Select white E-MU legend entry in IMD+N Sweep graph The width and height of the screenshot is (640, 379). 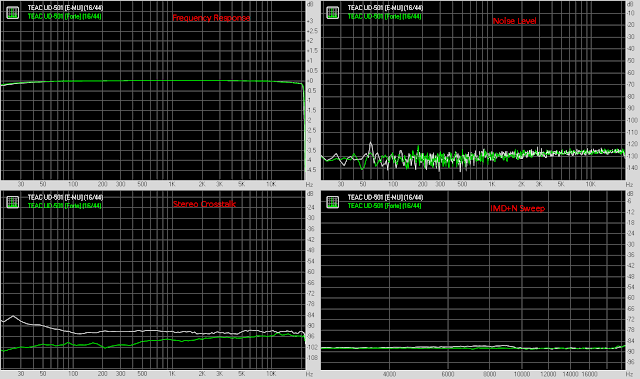tap(385, 197)
